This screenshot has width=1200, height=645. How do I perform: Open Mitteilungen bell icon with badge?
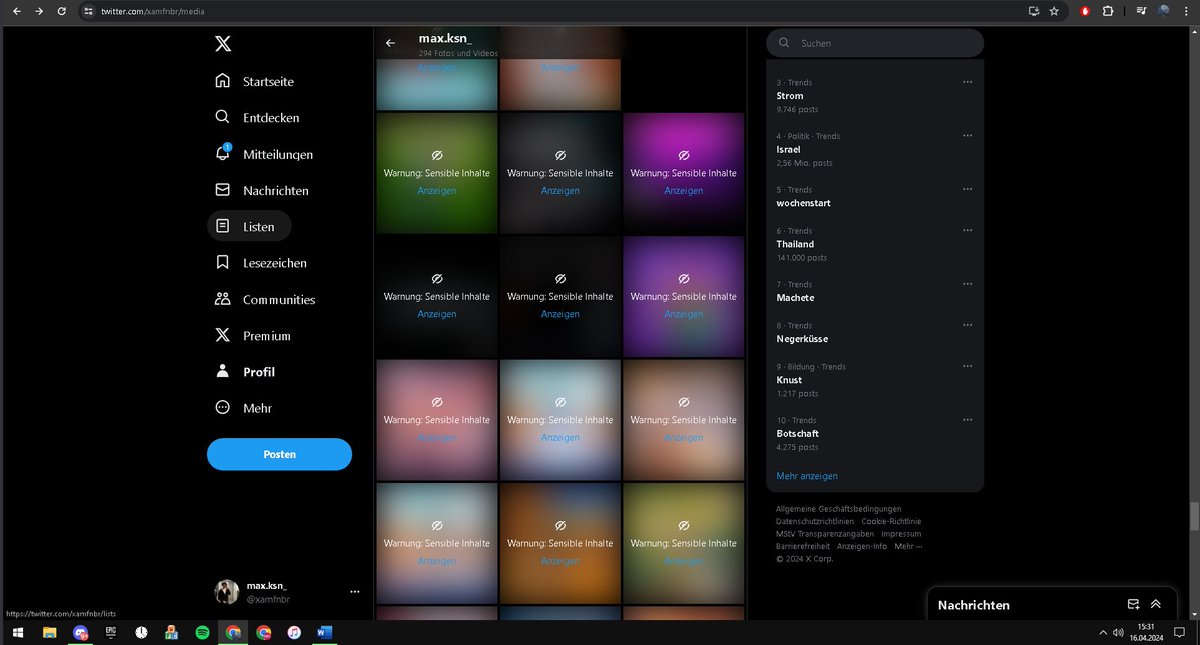coord(223,153)
